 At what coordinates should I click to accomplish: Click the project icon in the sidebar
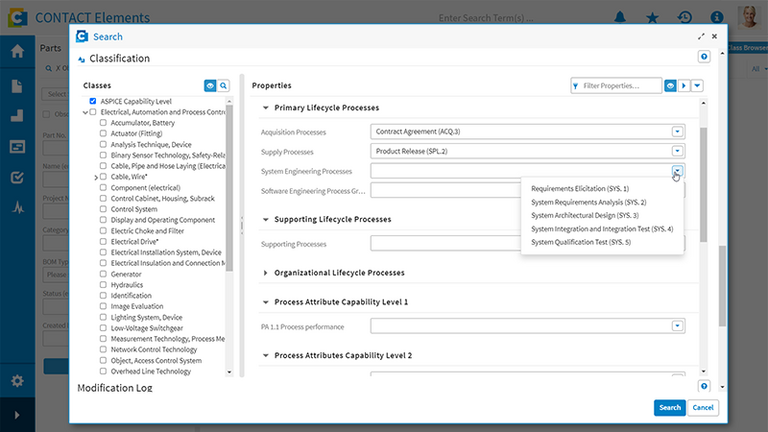[17, 147]
